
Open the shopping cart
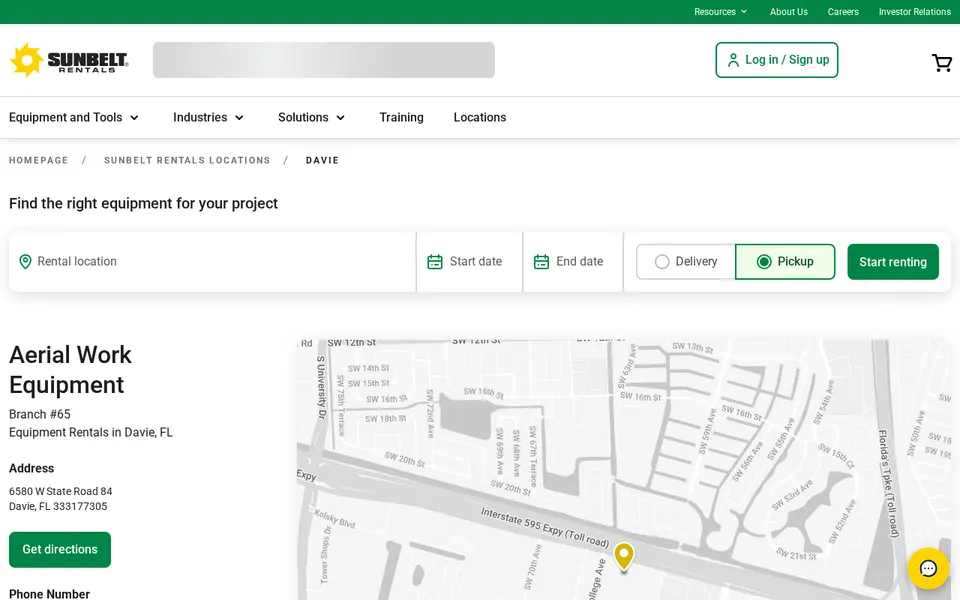(x=942, y=62)
